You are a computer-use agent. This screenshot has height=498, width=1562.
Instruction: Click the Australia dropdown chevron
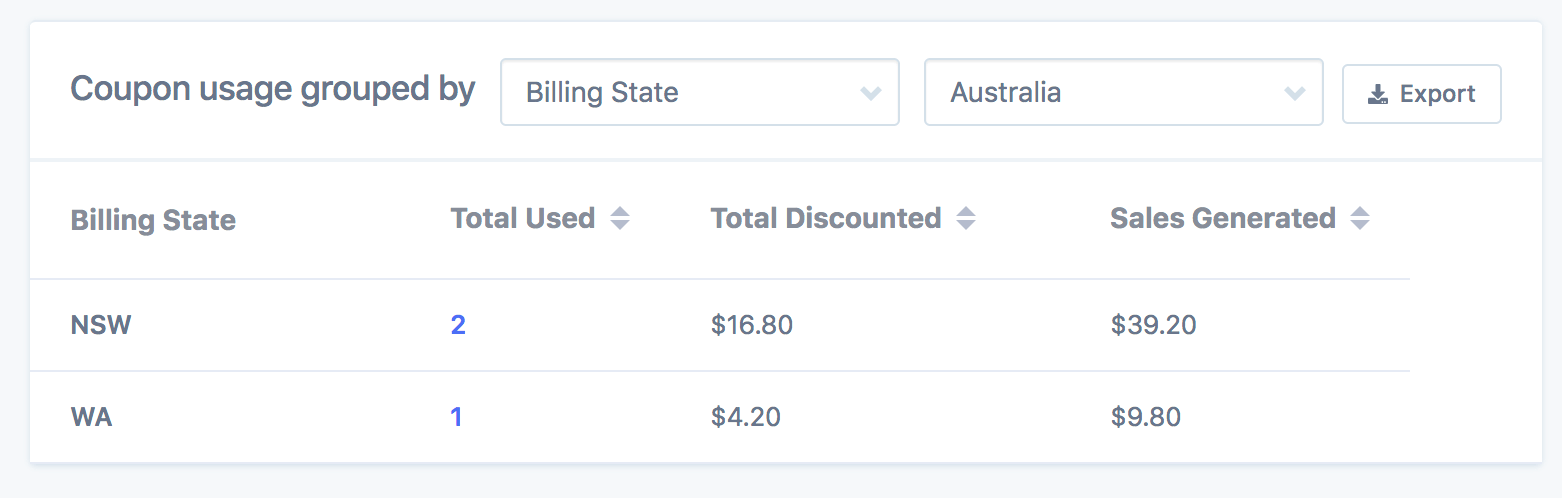[x=1295, y=93]
